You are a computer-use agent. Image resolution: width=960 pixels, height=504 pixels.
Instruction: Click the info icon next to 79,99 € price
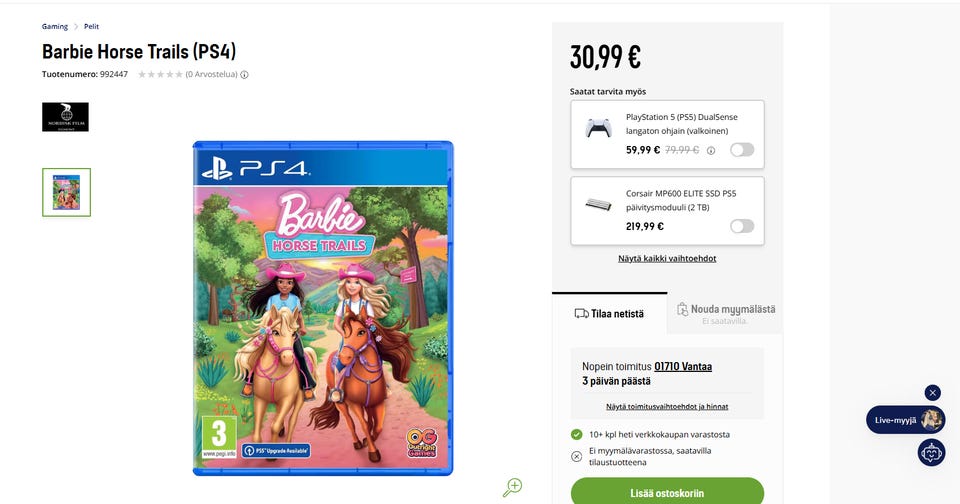(x=711, y=150)
